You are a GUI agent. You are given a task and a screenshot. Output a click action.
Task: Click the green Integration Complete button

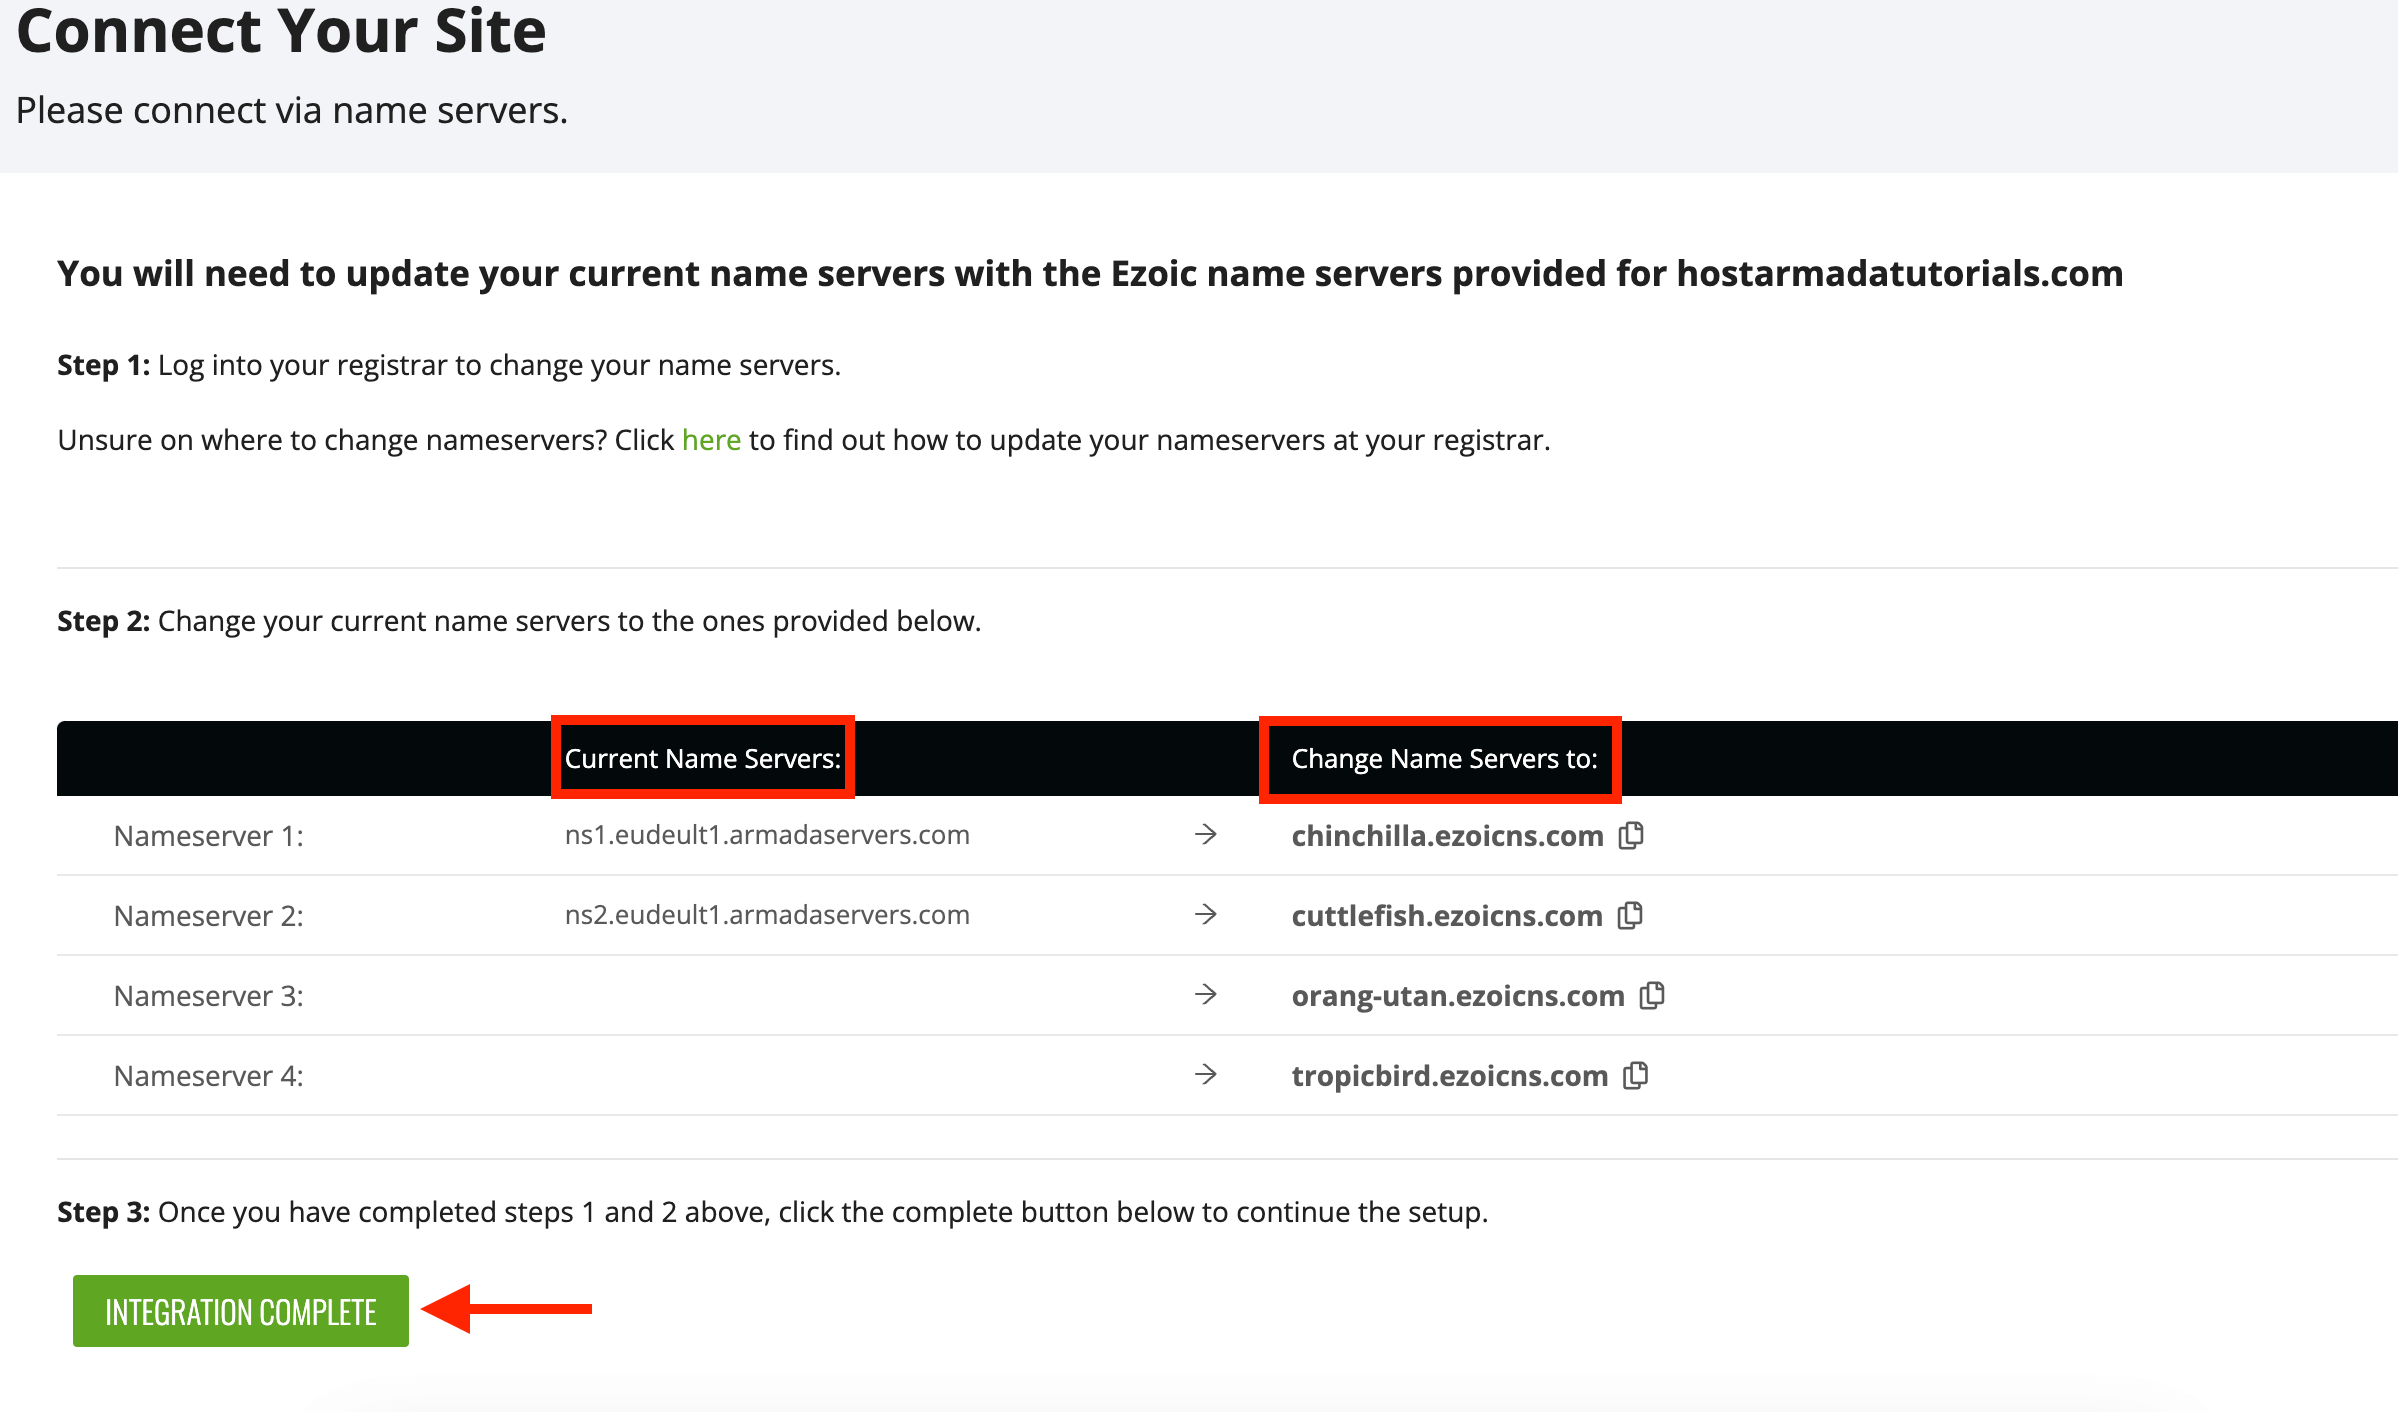241,1311
